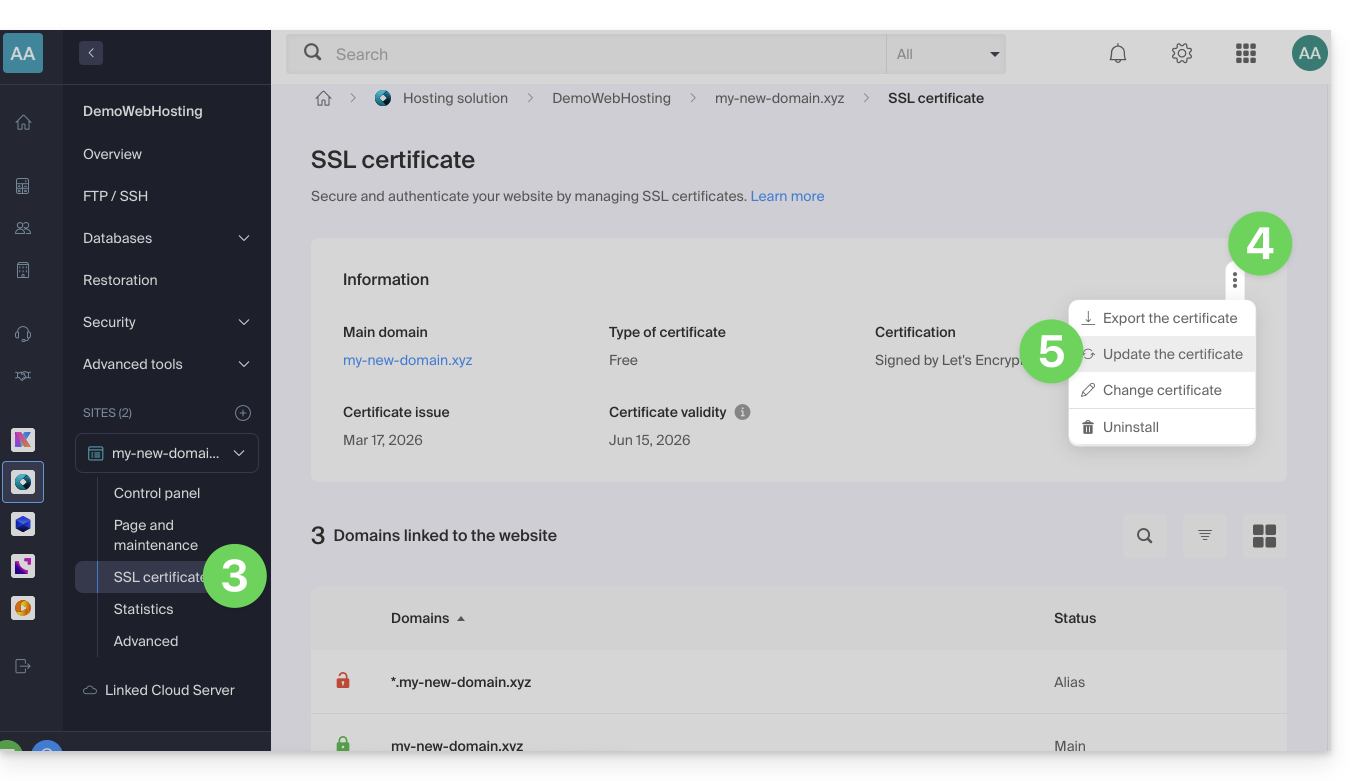The width and height of the screenshot is (1361, 781).
Task: Click the Learn more link
Action: pyautogui.click(x=787, y=196)
